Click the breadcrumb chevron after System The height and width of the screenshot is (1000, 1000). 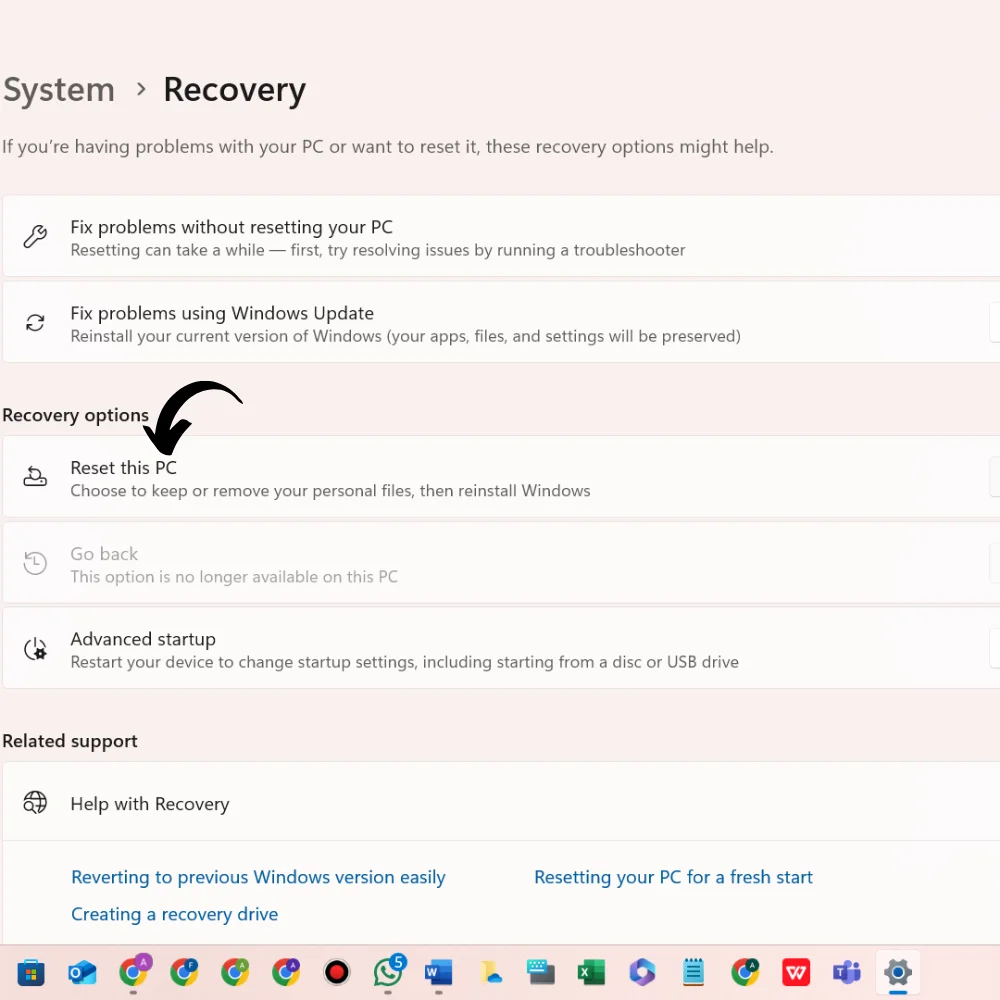(x=141, y=89)
